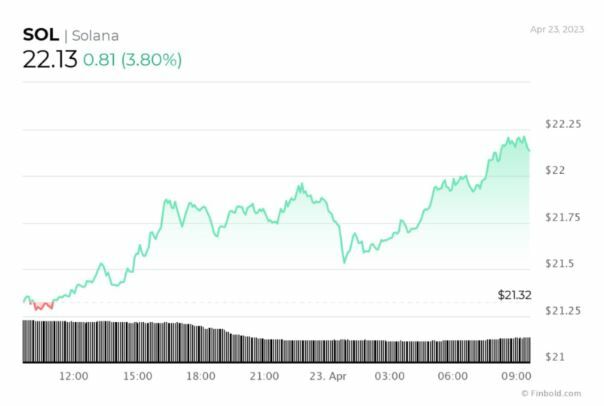Click the red segment of the price line

click(x=41, y=305)
